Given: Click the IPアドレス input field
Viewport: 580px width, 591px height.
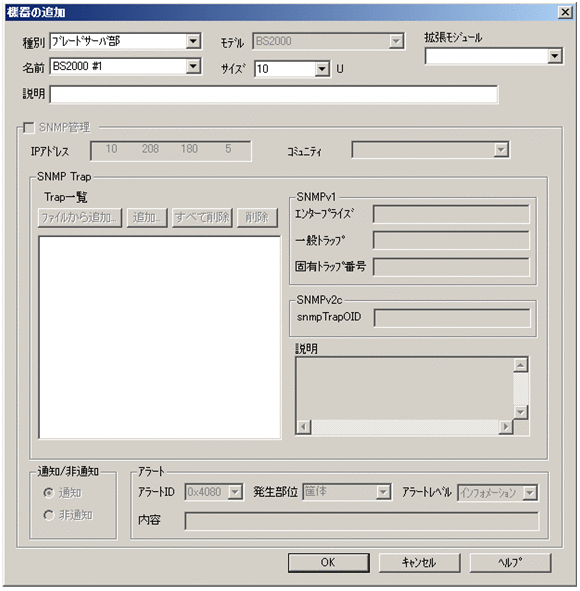Looking at the screenshot, I should [x=171, y=151].
